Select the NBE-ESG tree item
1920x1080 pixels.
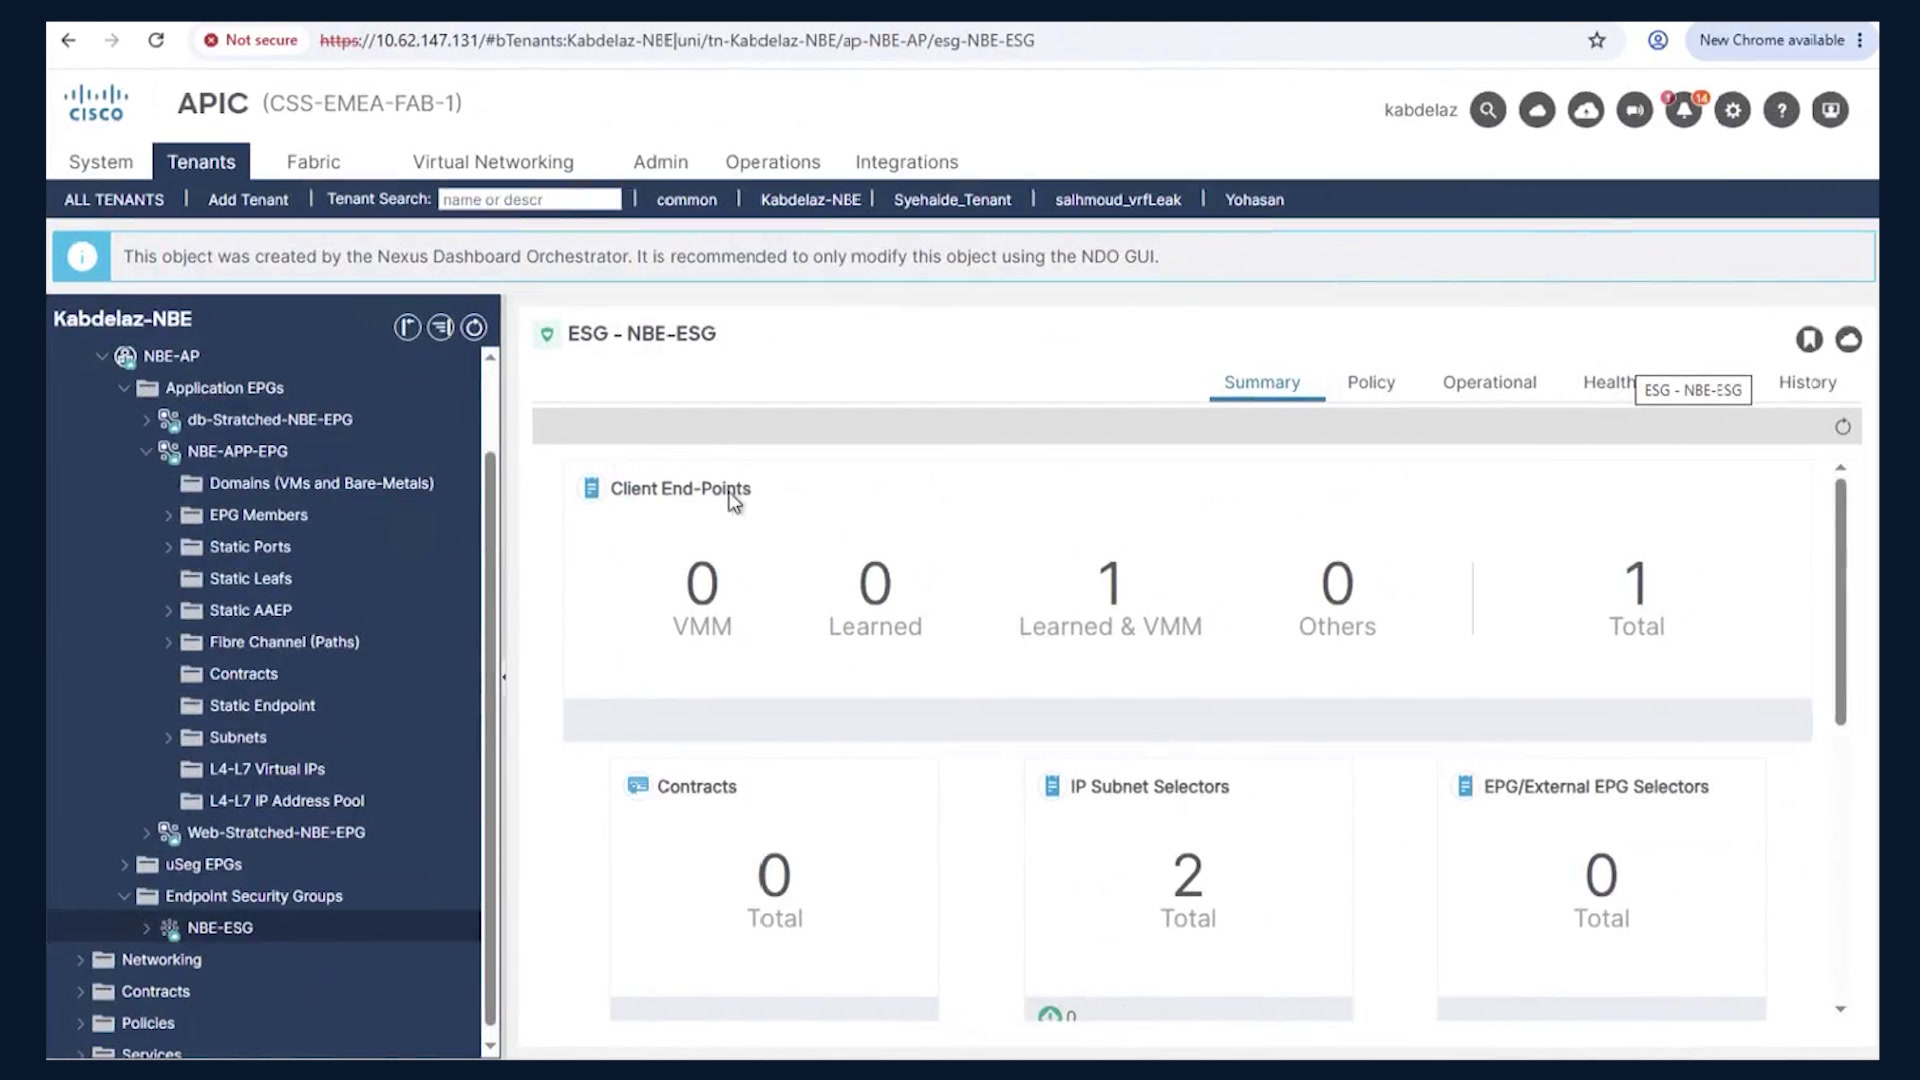(x=220, y=928)
